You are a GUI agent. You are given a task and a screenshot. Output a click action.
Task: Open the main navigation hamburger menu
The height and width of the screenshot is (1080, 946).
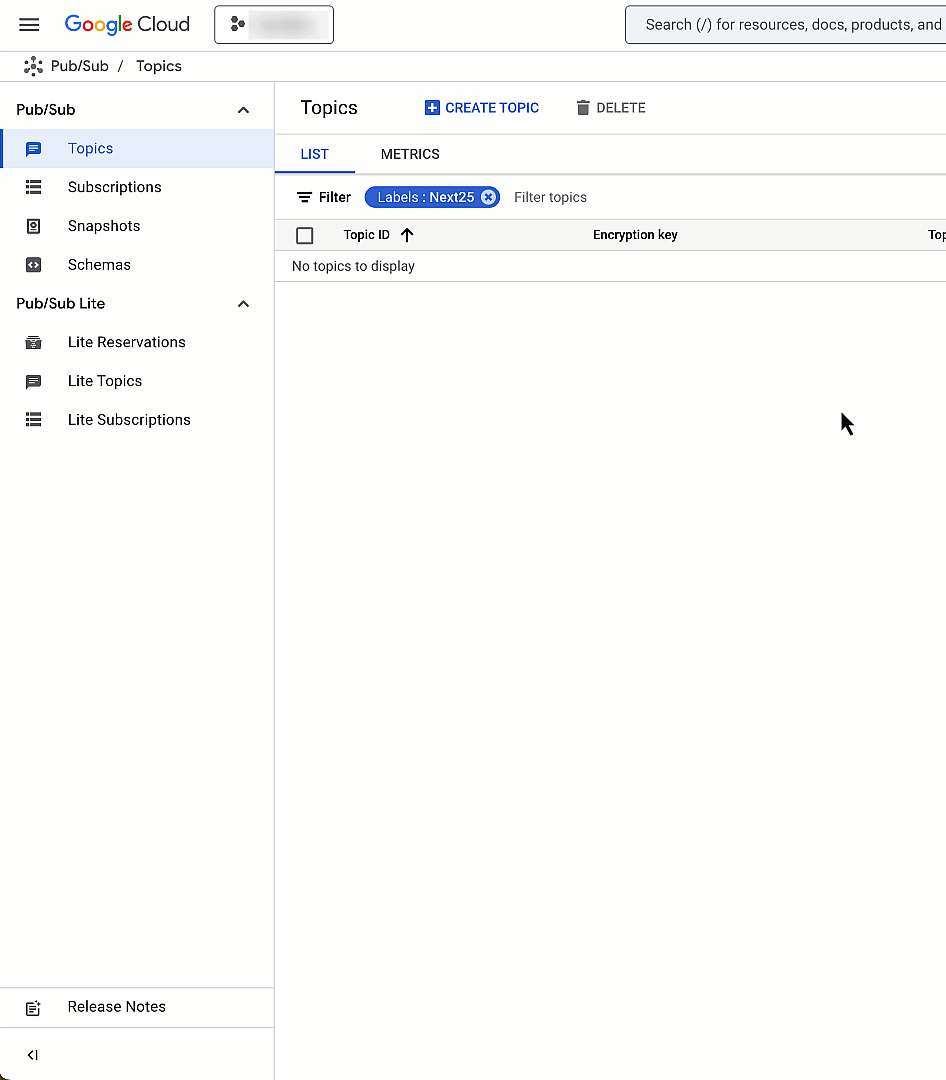(x=29, y=25)
